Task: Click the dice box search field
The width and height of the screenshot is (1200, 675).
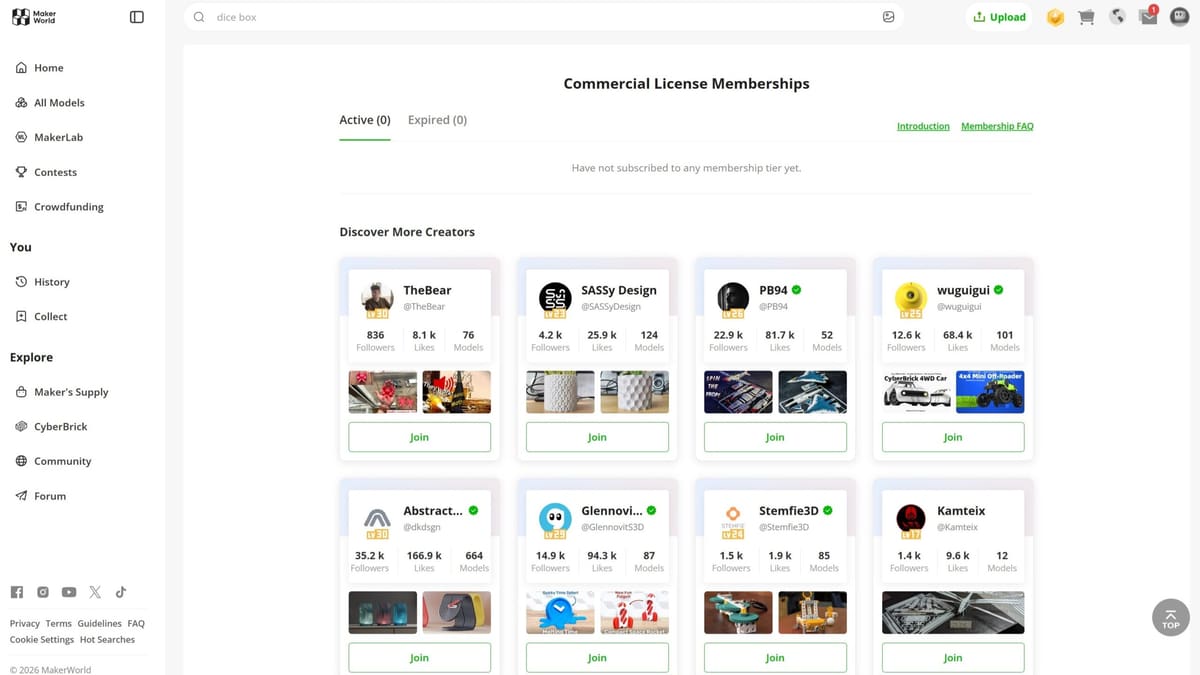Action: pyautogui.click(x=544, y=17)
